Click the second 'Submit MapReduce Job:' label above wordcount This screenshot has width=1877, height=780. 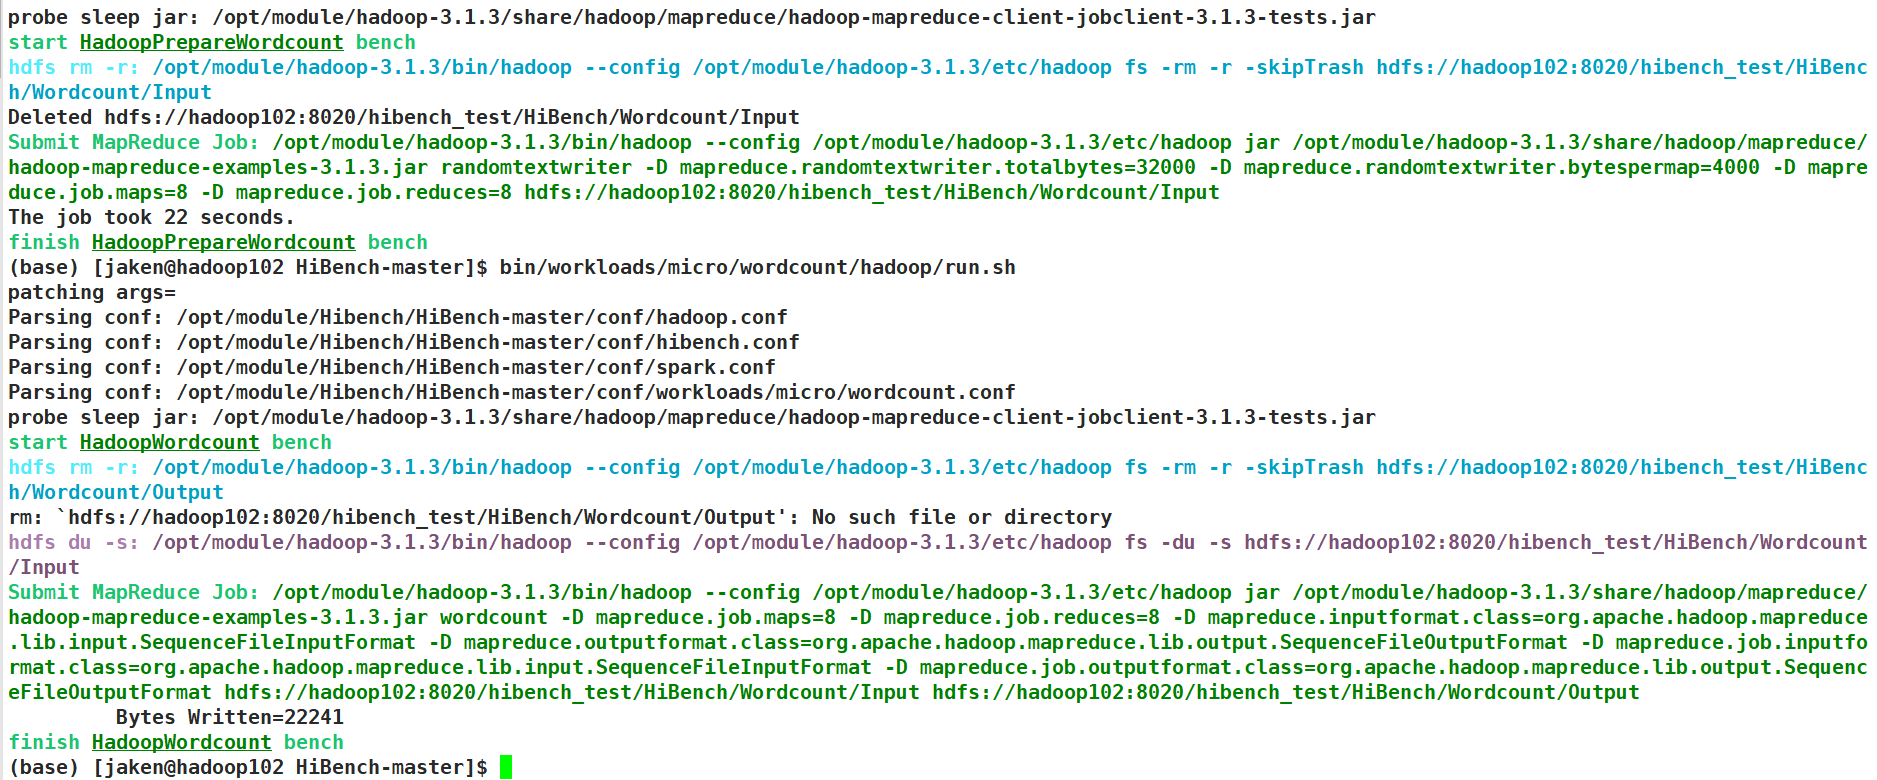click(x=134, y=592)
